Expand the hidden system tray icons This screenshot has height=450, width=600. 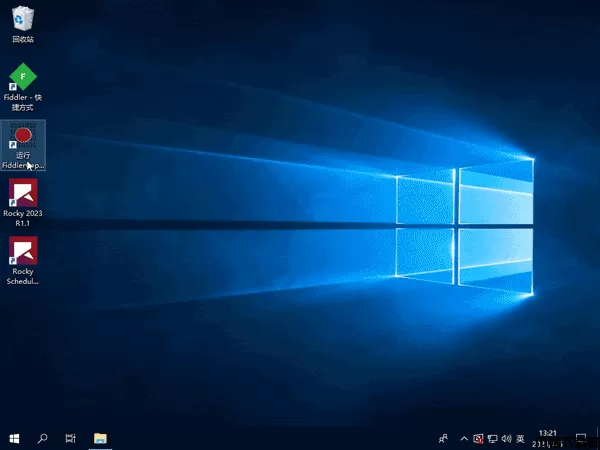(x=464, y=438)
